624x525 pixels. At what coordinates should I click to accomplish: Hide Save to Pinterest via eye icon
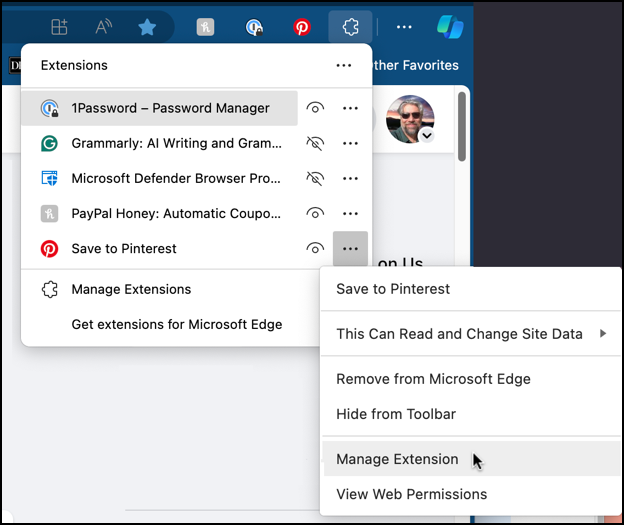point(315,249)
